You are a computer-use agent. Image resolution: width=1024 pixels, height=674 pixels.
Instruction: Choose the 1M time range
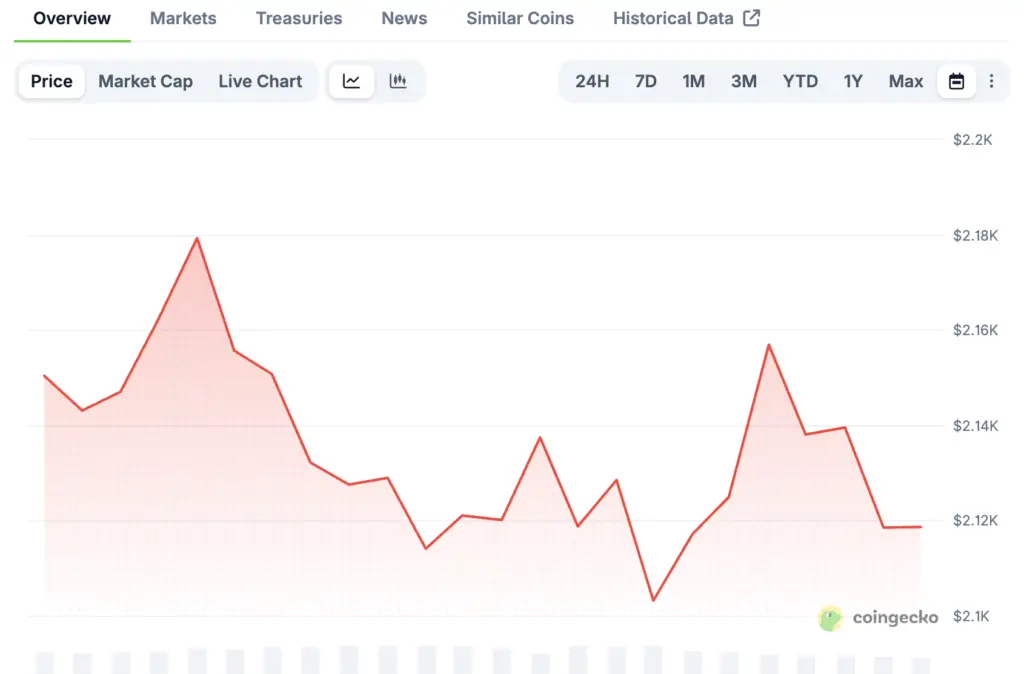pyautogui.click(x=694, y=81)
